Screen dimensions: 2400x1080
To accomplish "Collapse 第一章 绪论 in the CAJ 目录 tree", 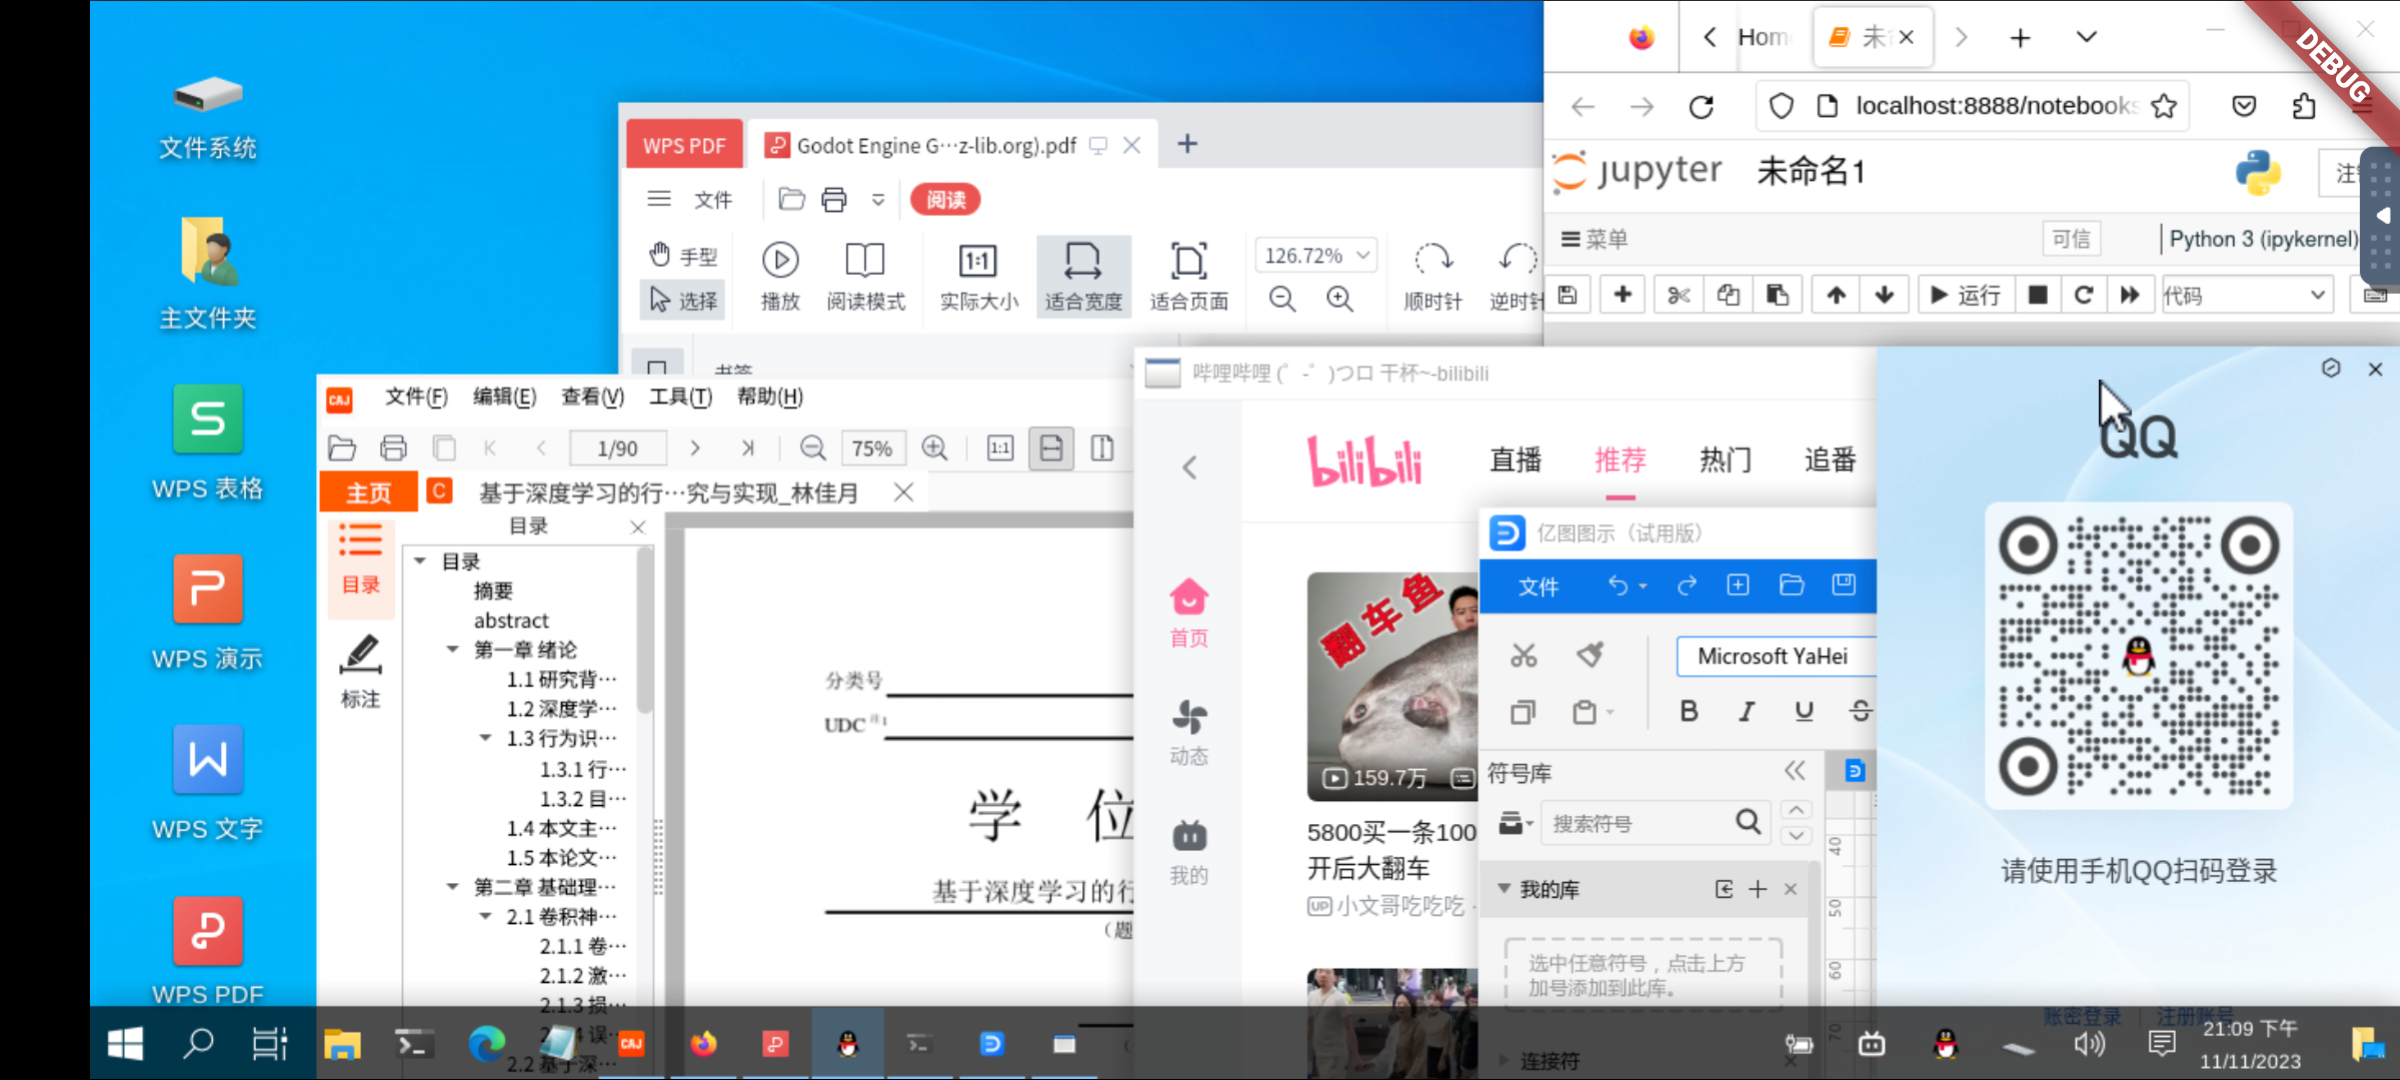I will coord(451,649).
